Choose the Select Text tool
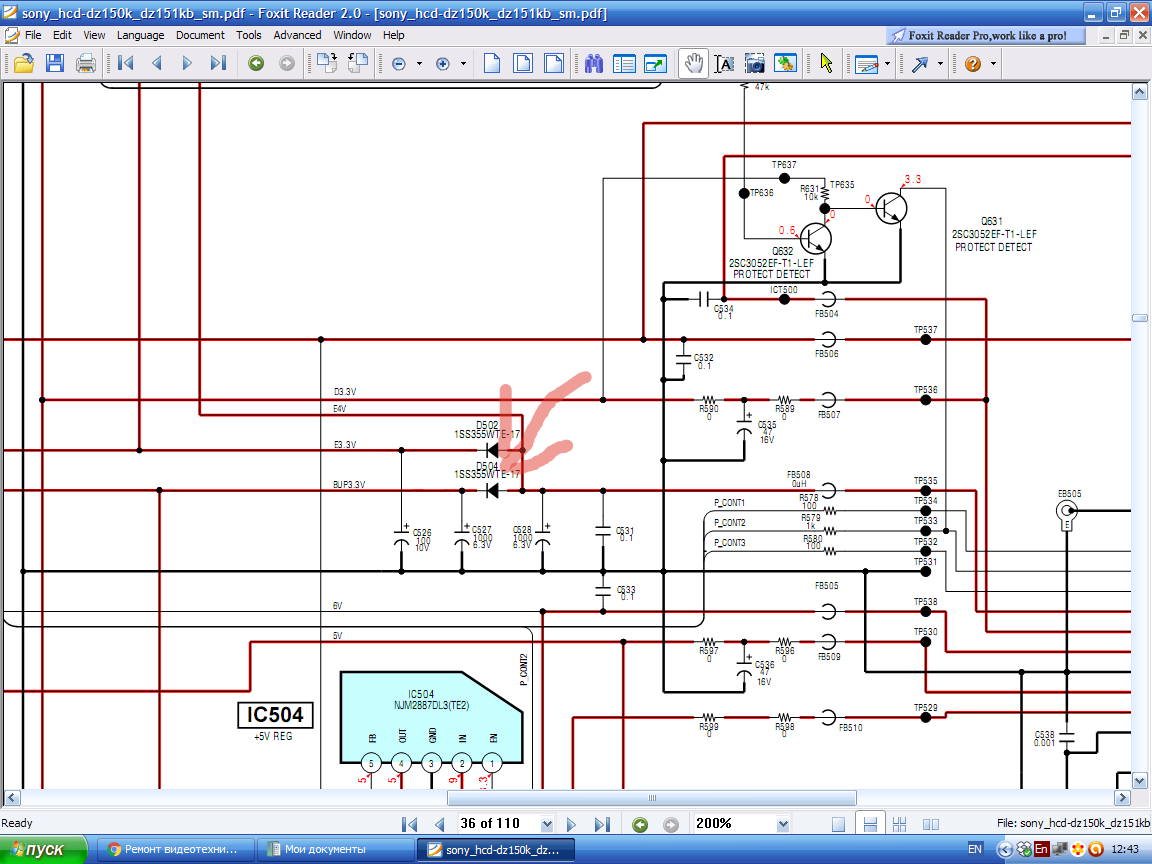This screenshot has height=864, width=1152. [724, 63]
